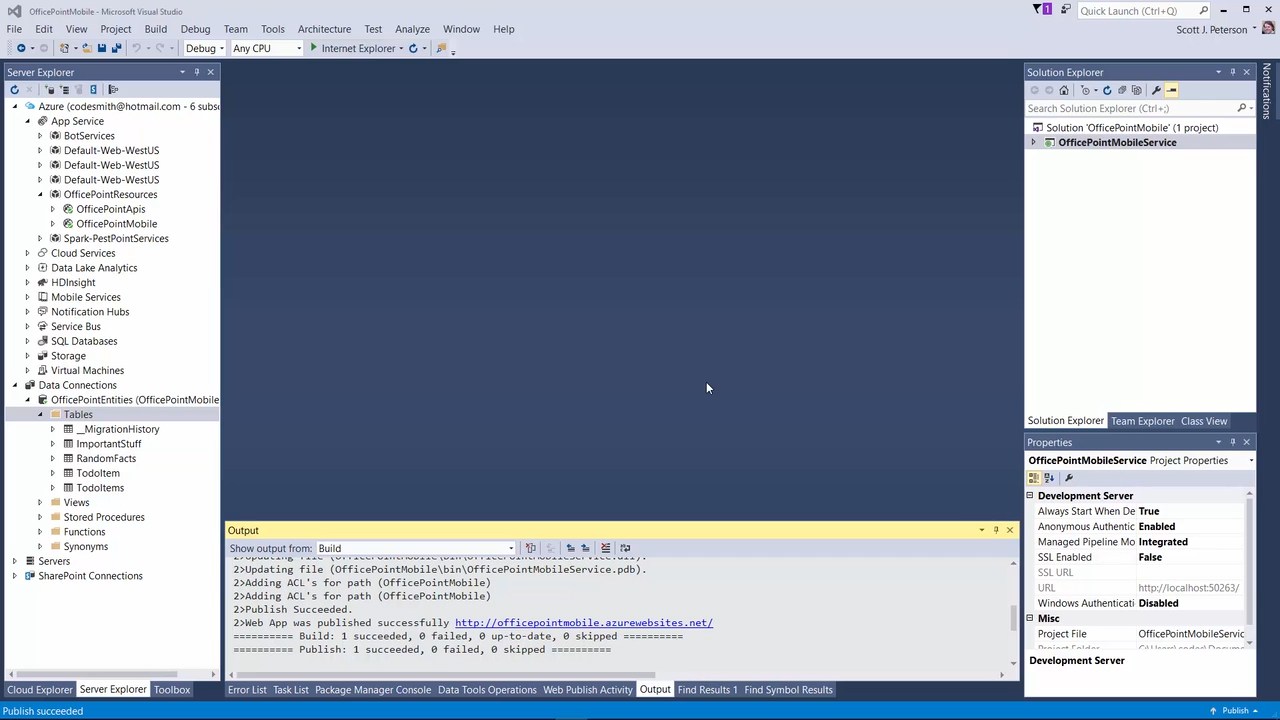Screen dimensions: 1280x720
Task: Select the RandomFacts table
Action: coord(106,458)
